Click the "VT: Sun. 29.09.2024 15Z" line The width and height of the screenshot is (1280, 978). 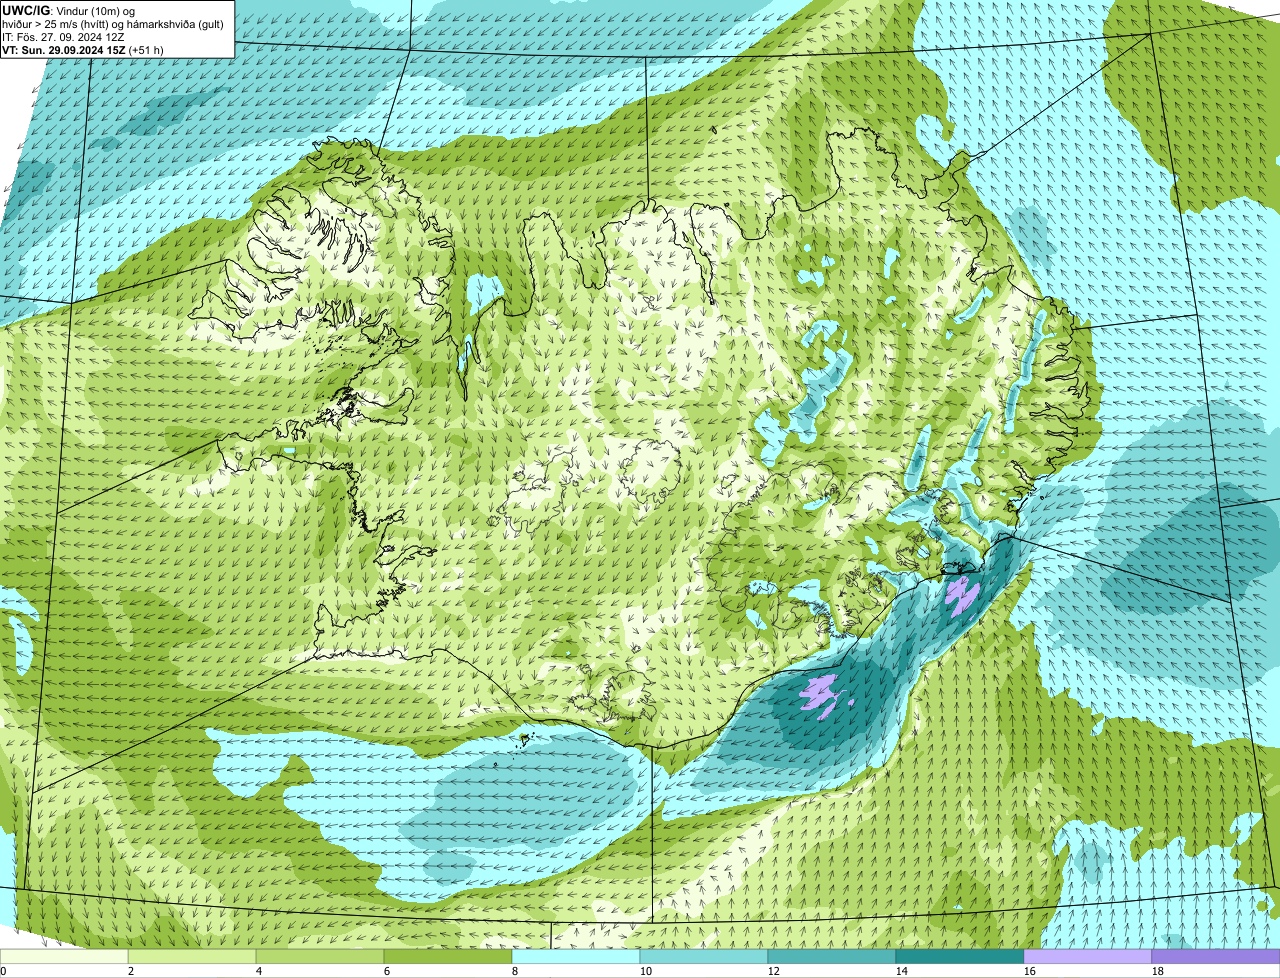(x=64, y=50)
